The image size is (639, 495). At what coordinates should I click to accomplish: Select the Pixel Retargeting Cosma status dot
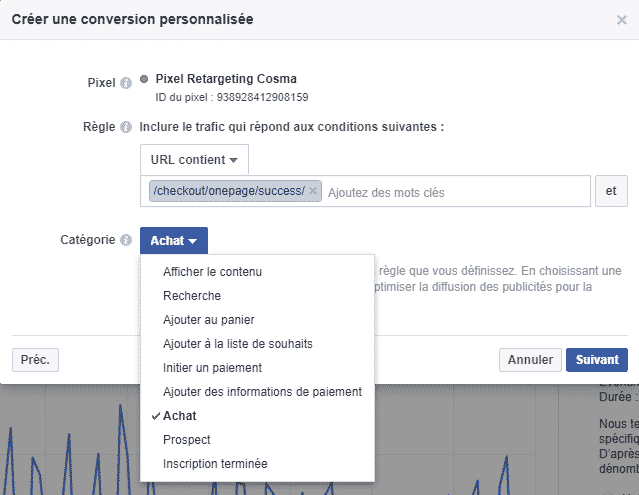click(145, 79)
